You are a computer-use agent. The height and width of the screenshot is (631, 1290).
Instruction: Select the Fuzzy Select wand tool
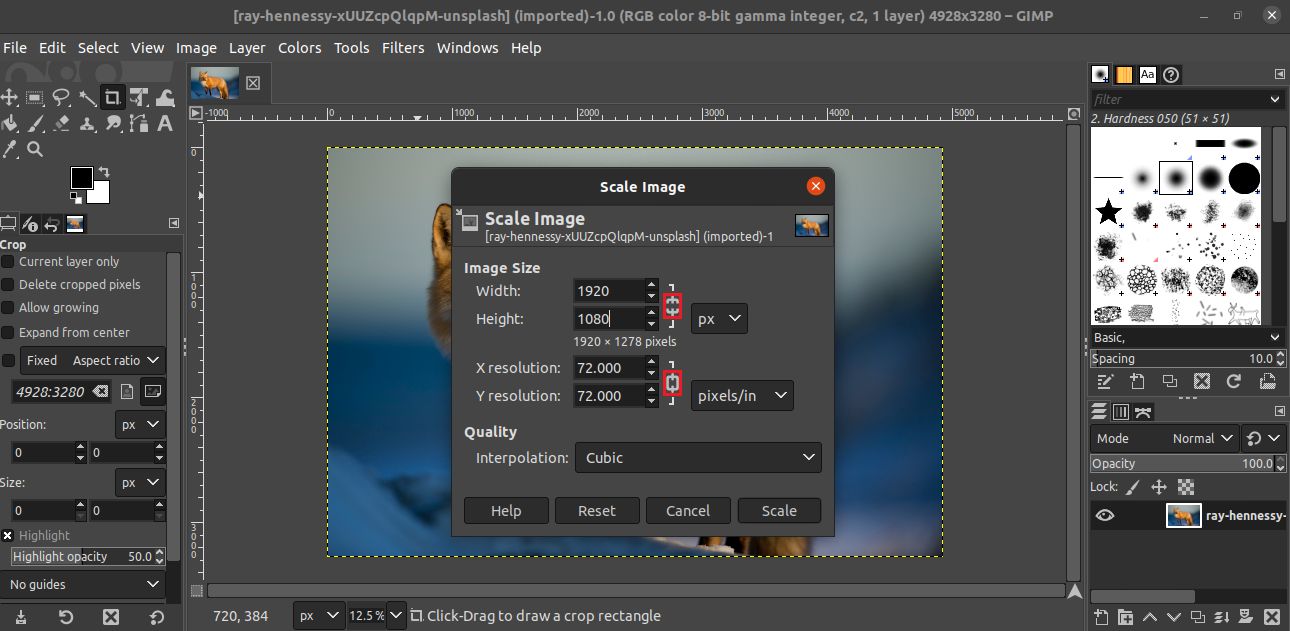click(x=87, y=97)
